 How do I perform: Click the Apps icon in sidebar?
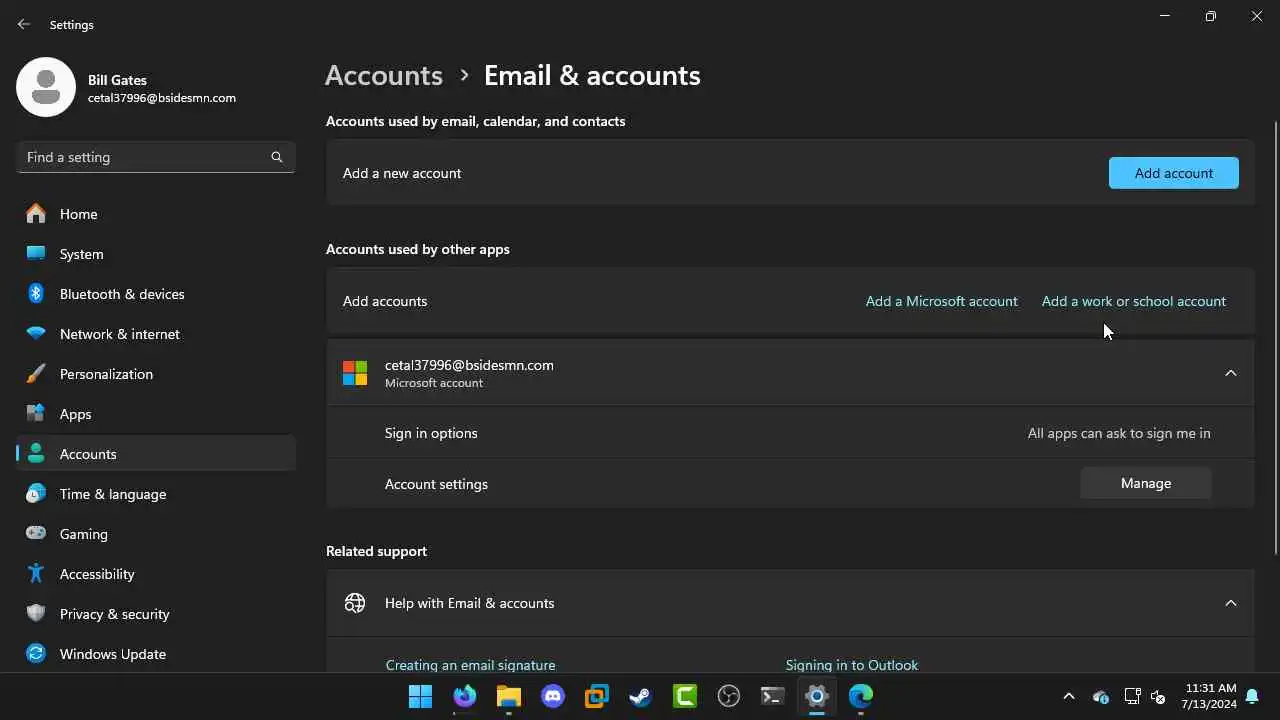point(36,414)
